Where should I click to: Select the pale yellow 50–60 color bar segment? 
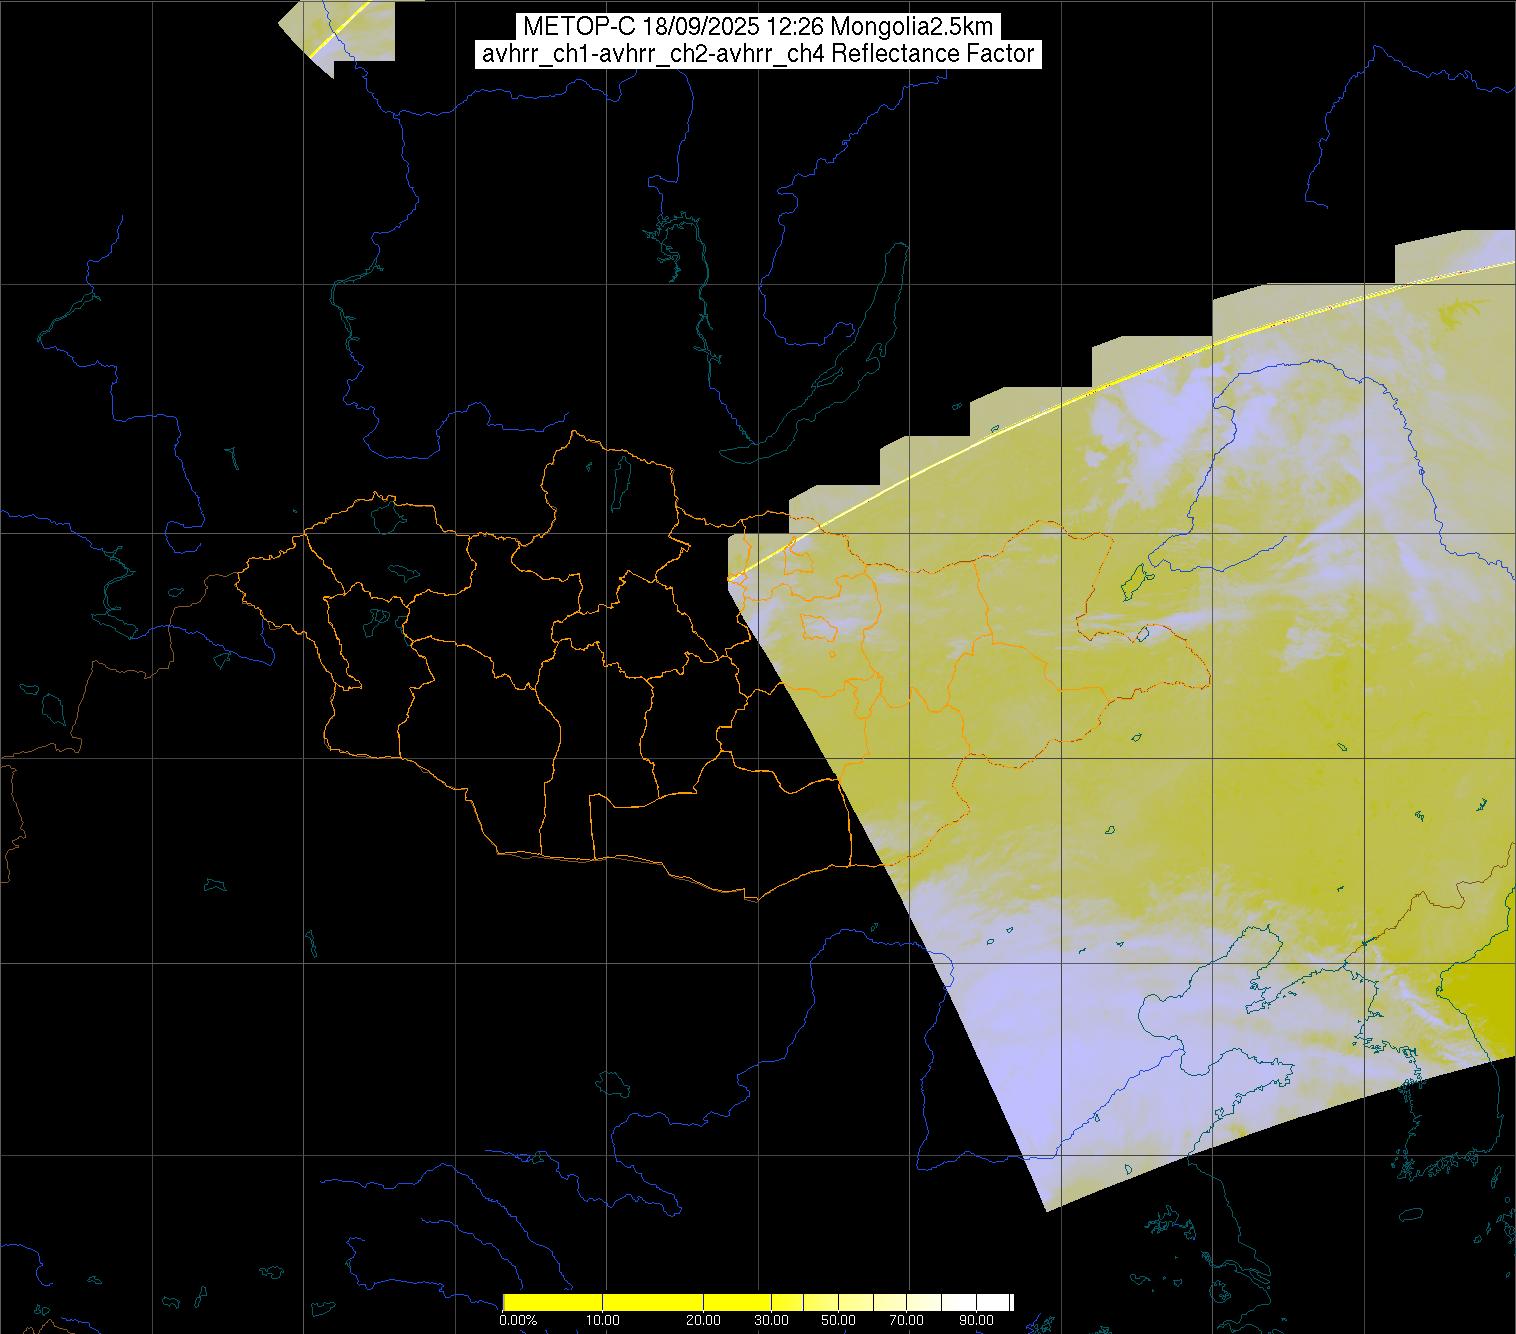click(x=856, y=1302)
